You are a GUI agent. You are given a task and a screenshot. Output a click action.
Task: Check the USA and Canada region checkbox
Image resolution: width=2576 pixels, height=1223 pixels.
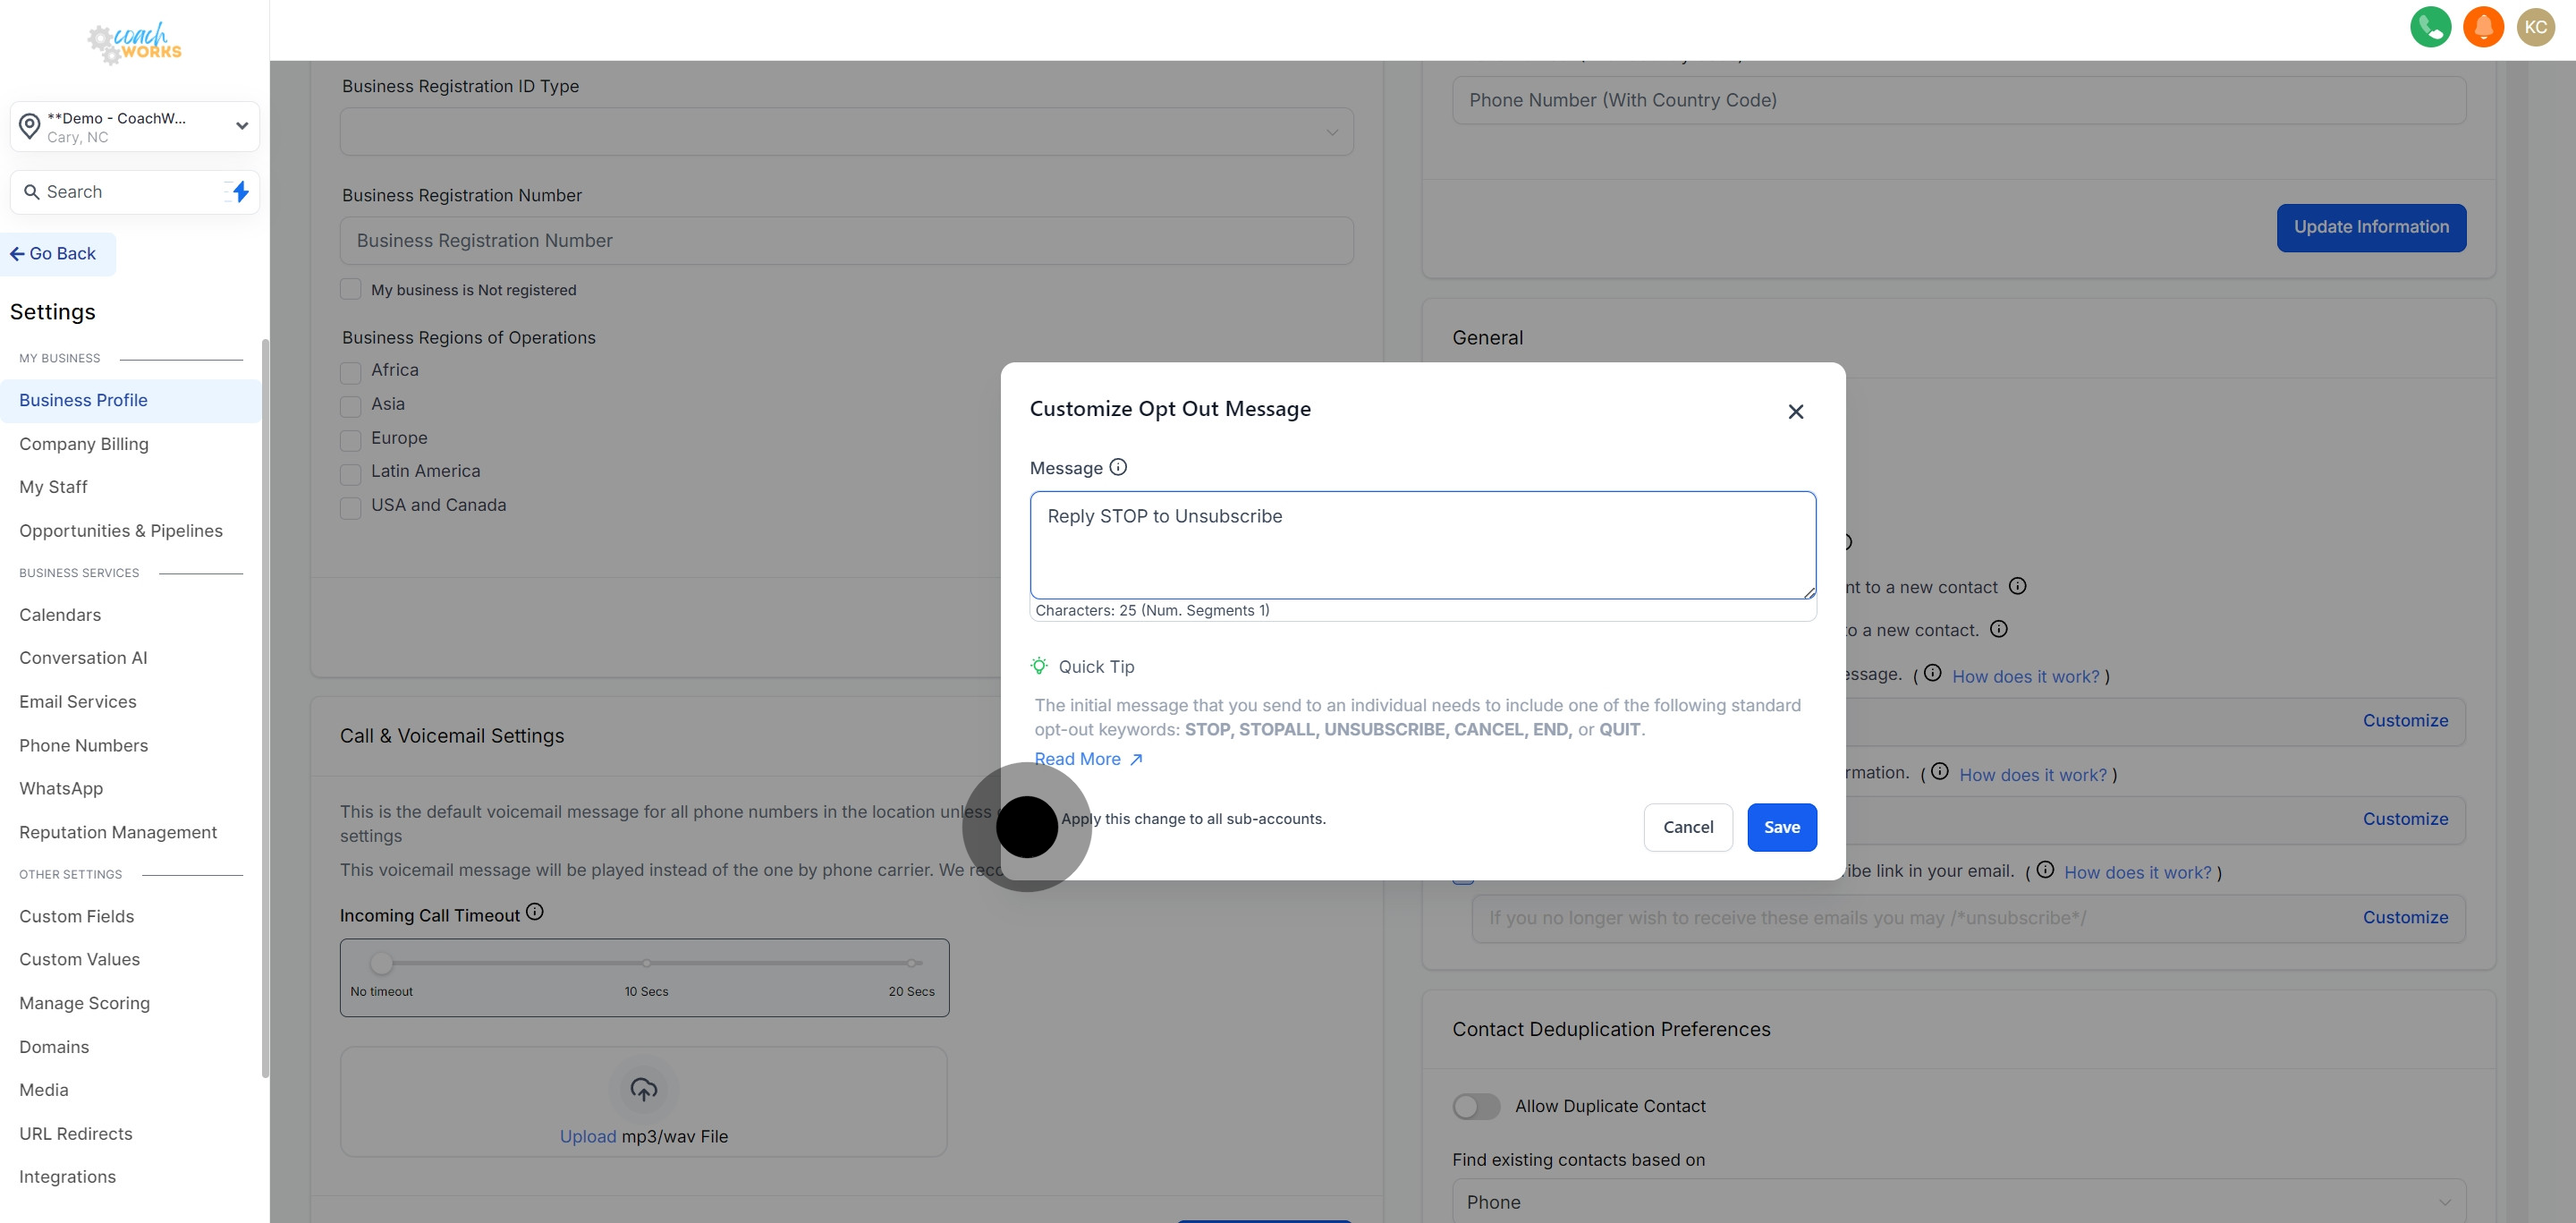[x=350, y=507]
